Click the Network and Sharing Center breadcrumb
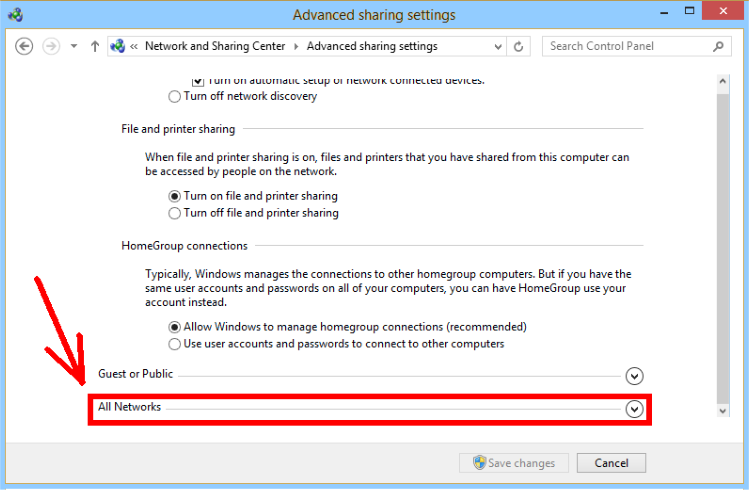Screen dimensions: 749x490 pos(215,46)
